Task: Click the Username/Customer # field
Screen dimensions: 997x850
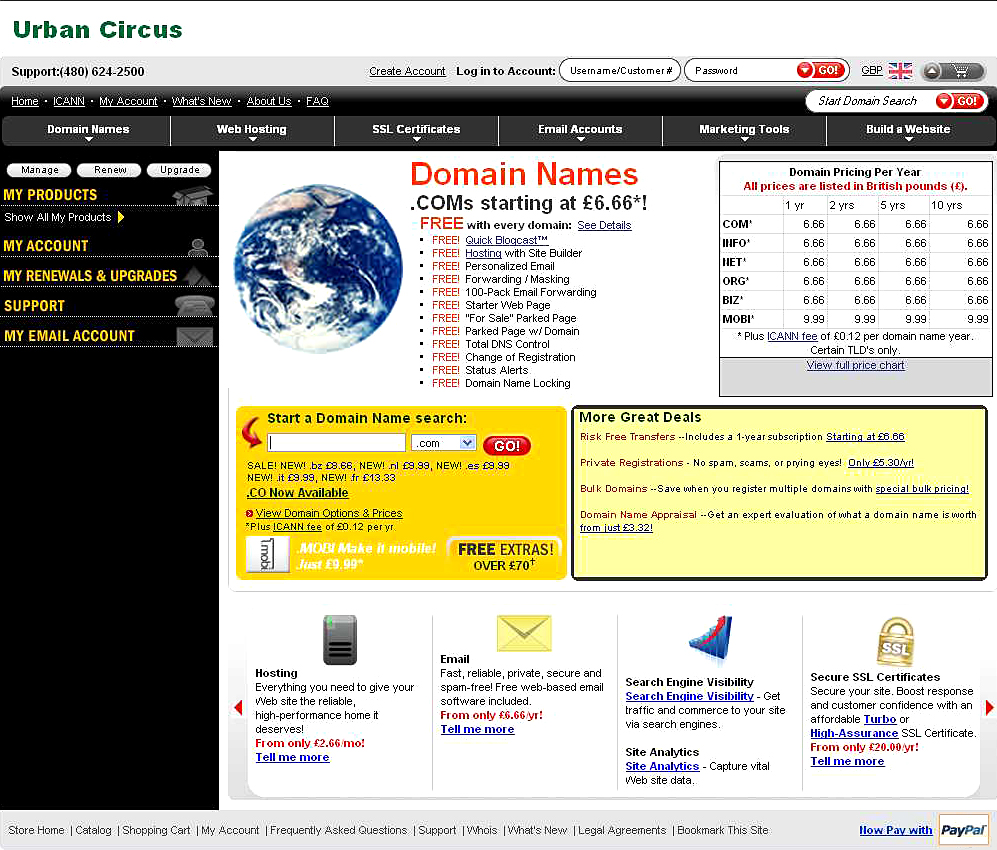Action: click(x=620, y=71)
